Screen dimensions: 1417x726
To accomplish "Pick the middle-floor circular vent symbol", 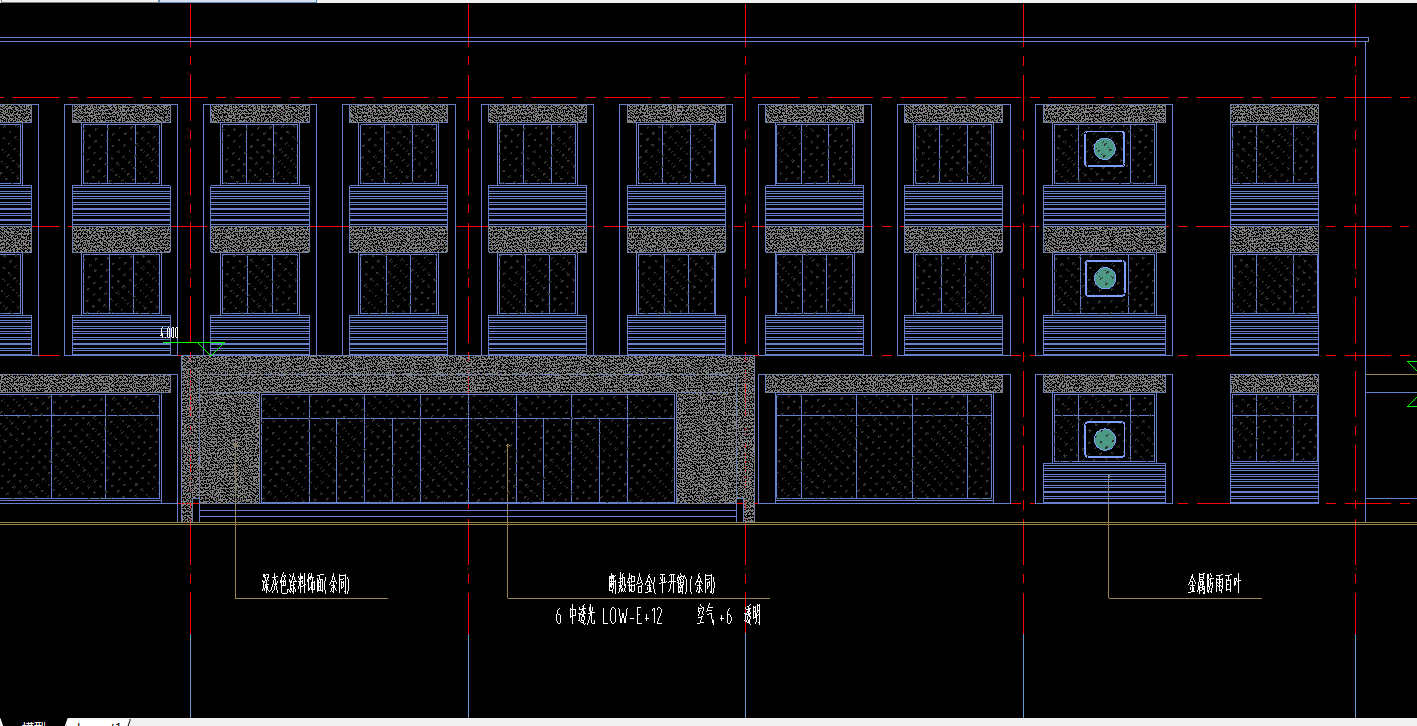I will point(1104,278).
